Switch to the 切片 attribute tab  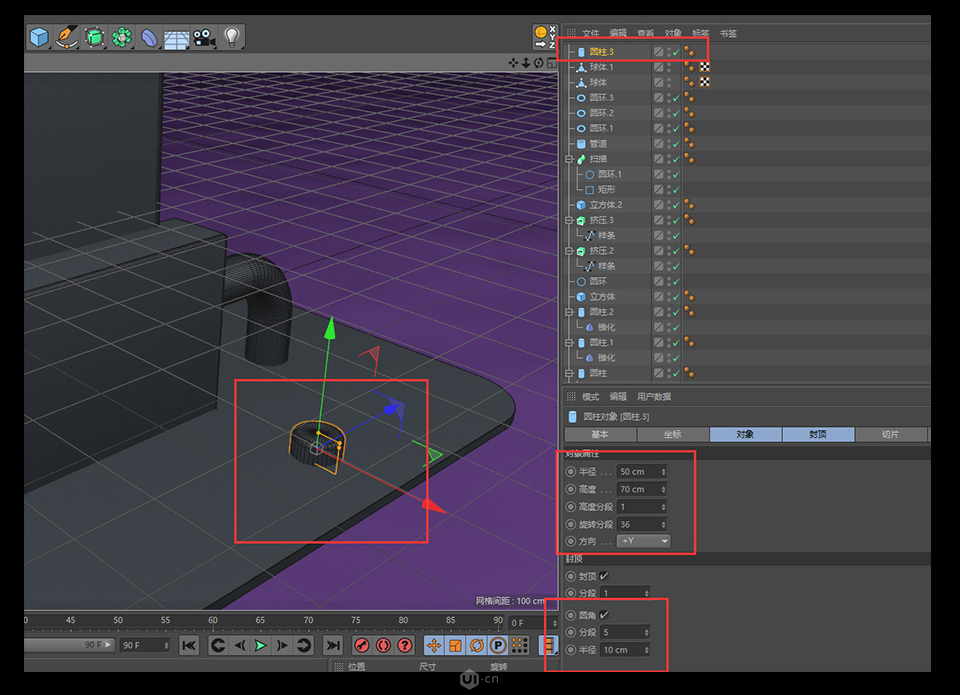[890, 434]
